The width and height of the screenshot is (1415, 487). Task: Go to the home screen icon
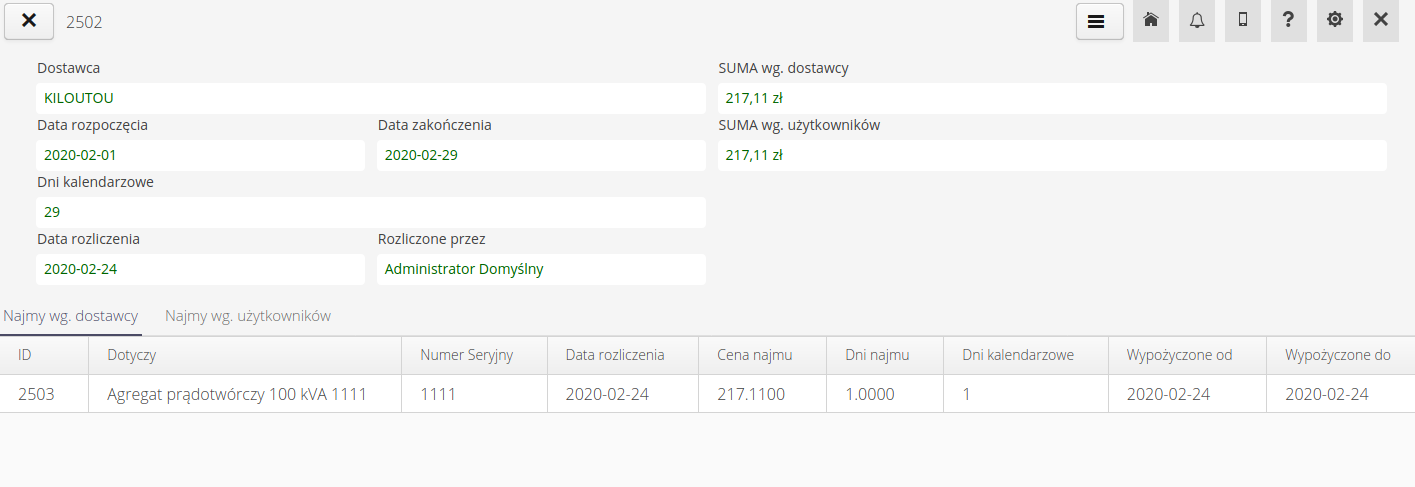pyautogui.click(x=1151, y=21)
